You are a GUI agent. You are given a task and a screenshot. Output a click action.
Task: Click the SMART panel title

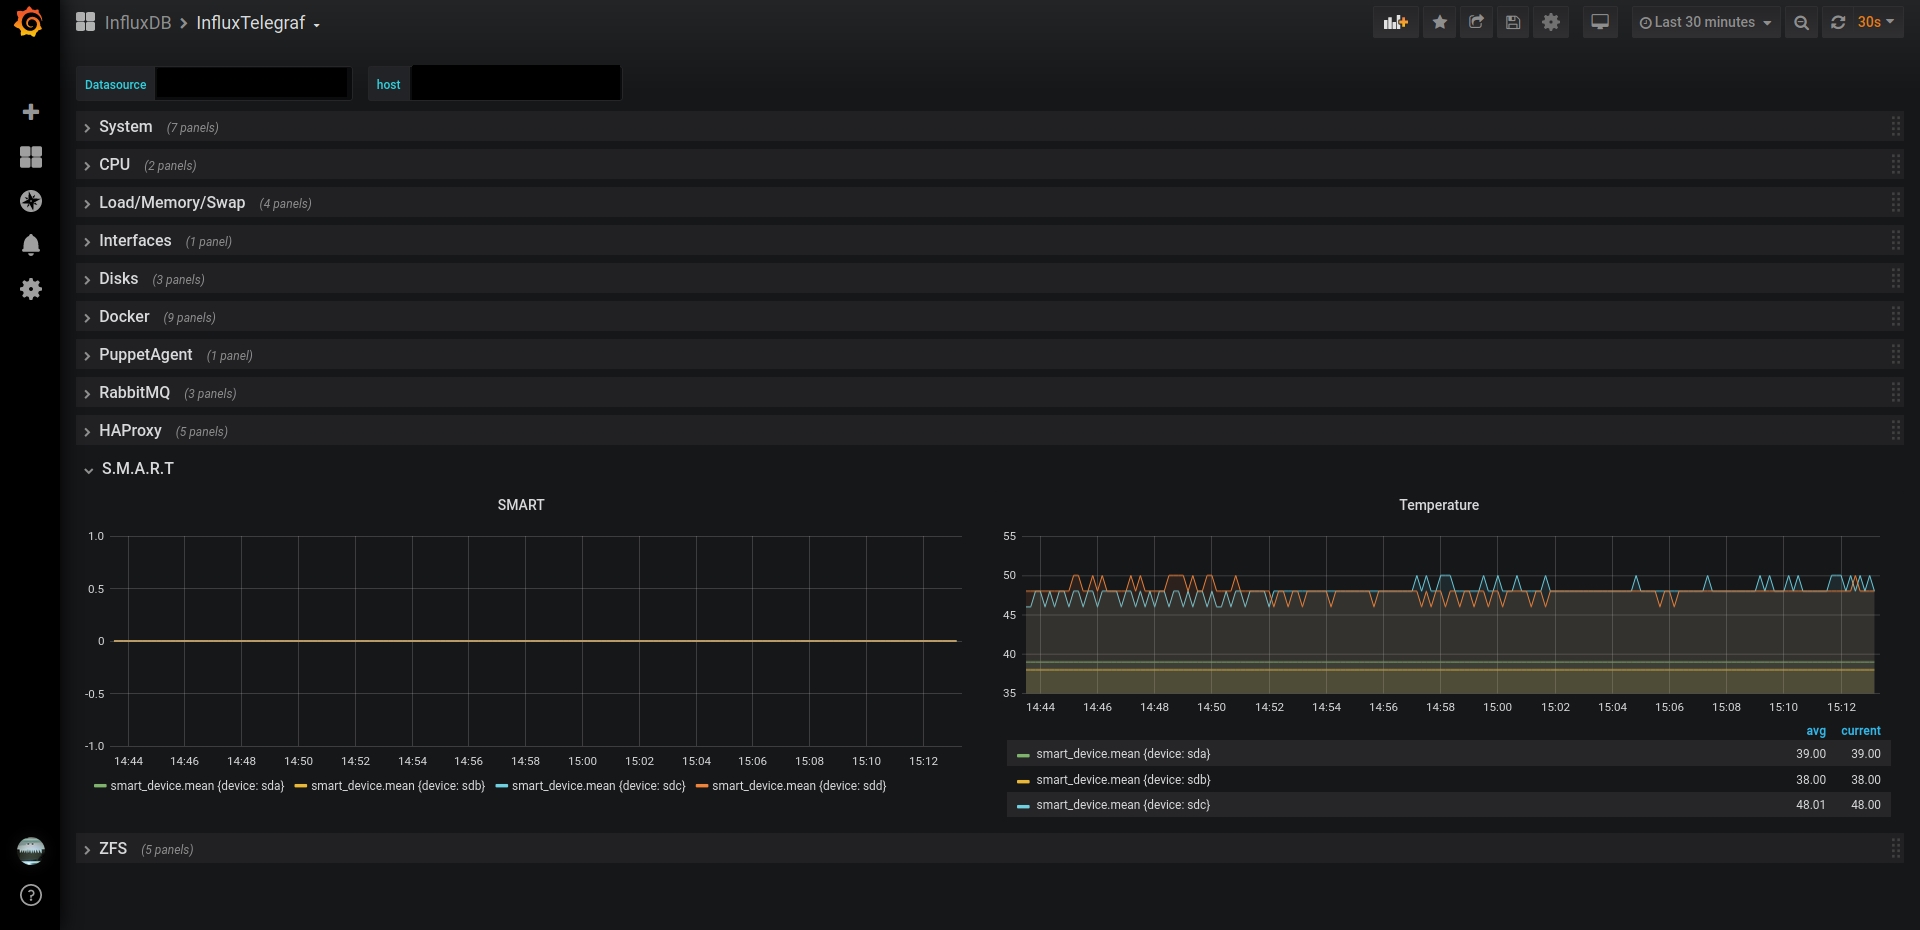(x=521, y=505)
